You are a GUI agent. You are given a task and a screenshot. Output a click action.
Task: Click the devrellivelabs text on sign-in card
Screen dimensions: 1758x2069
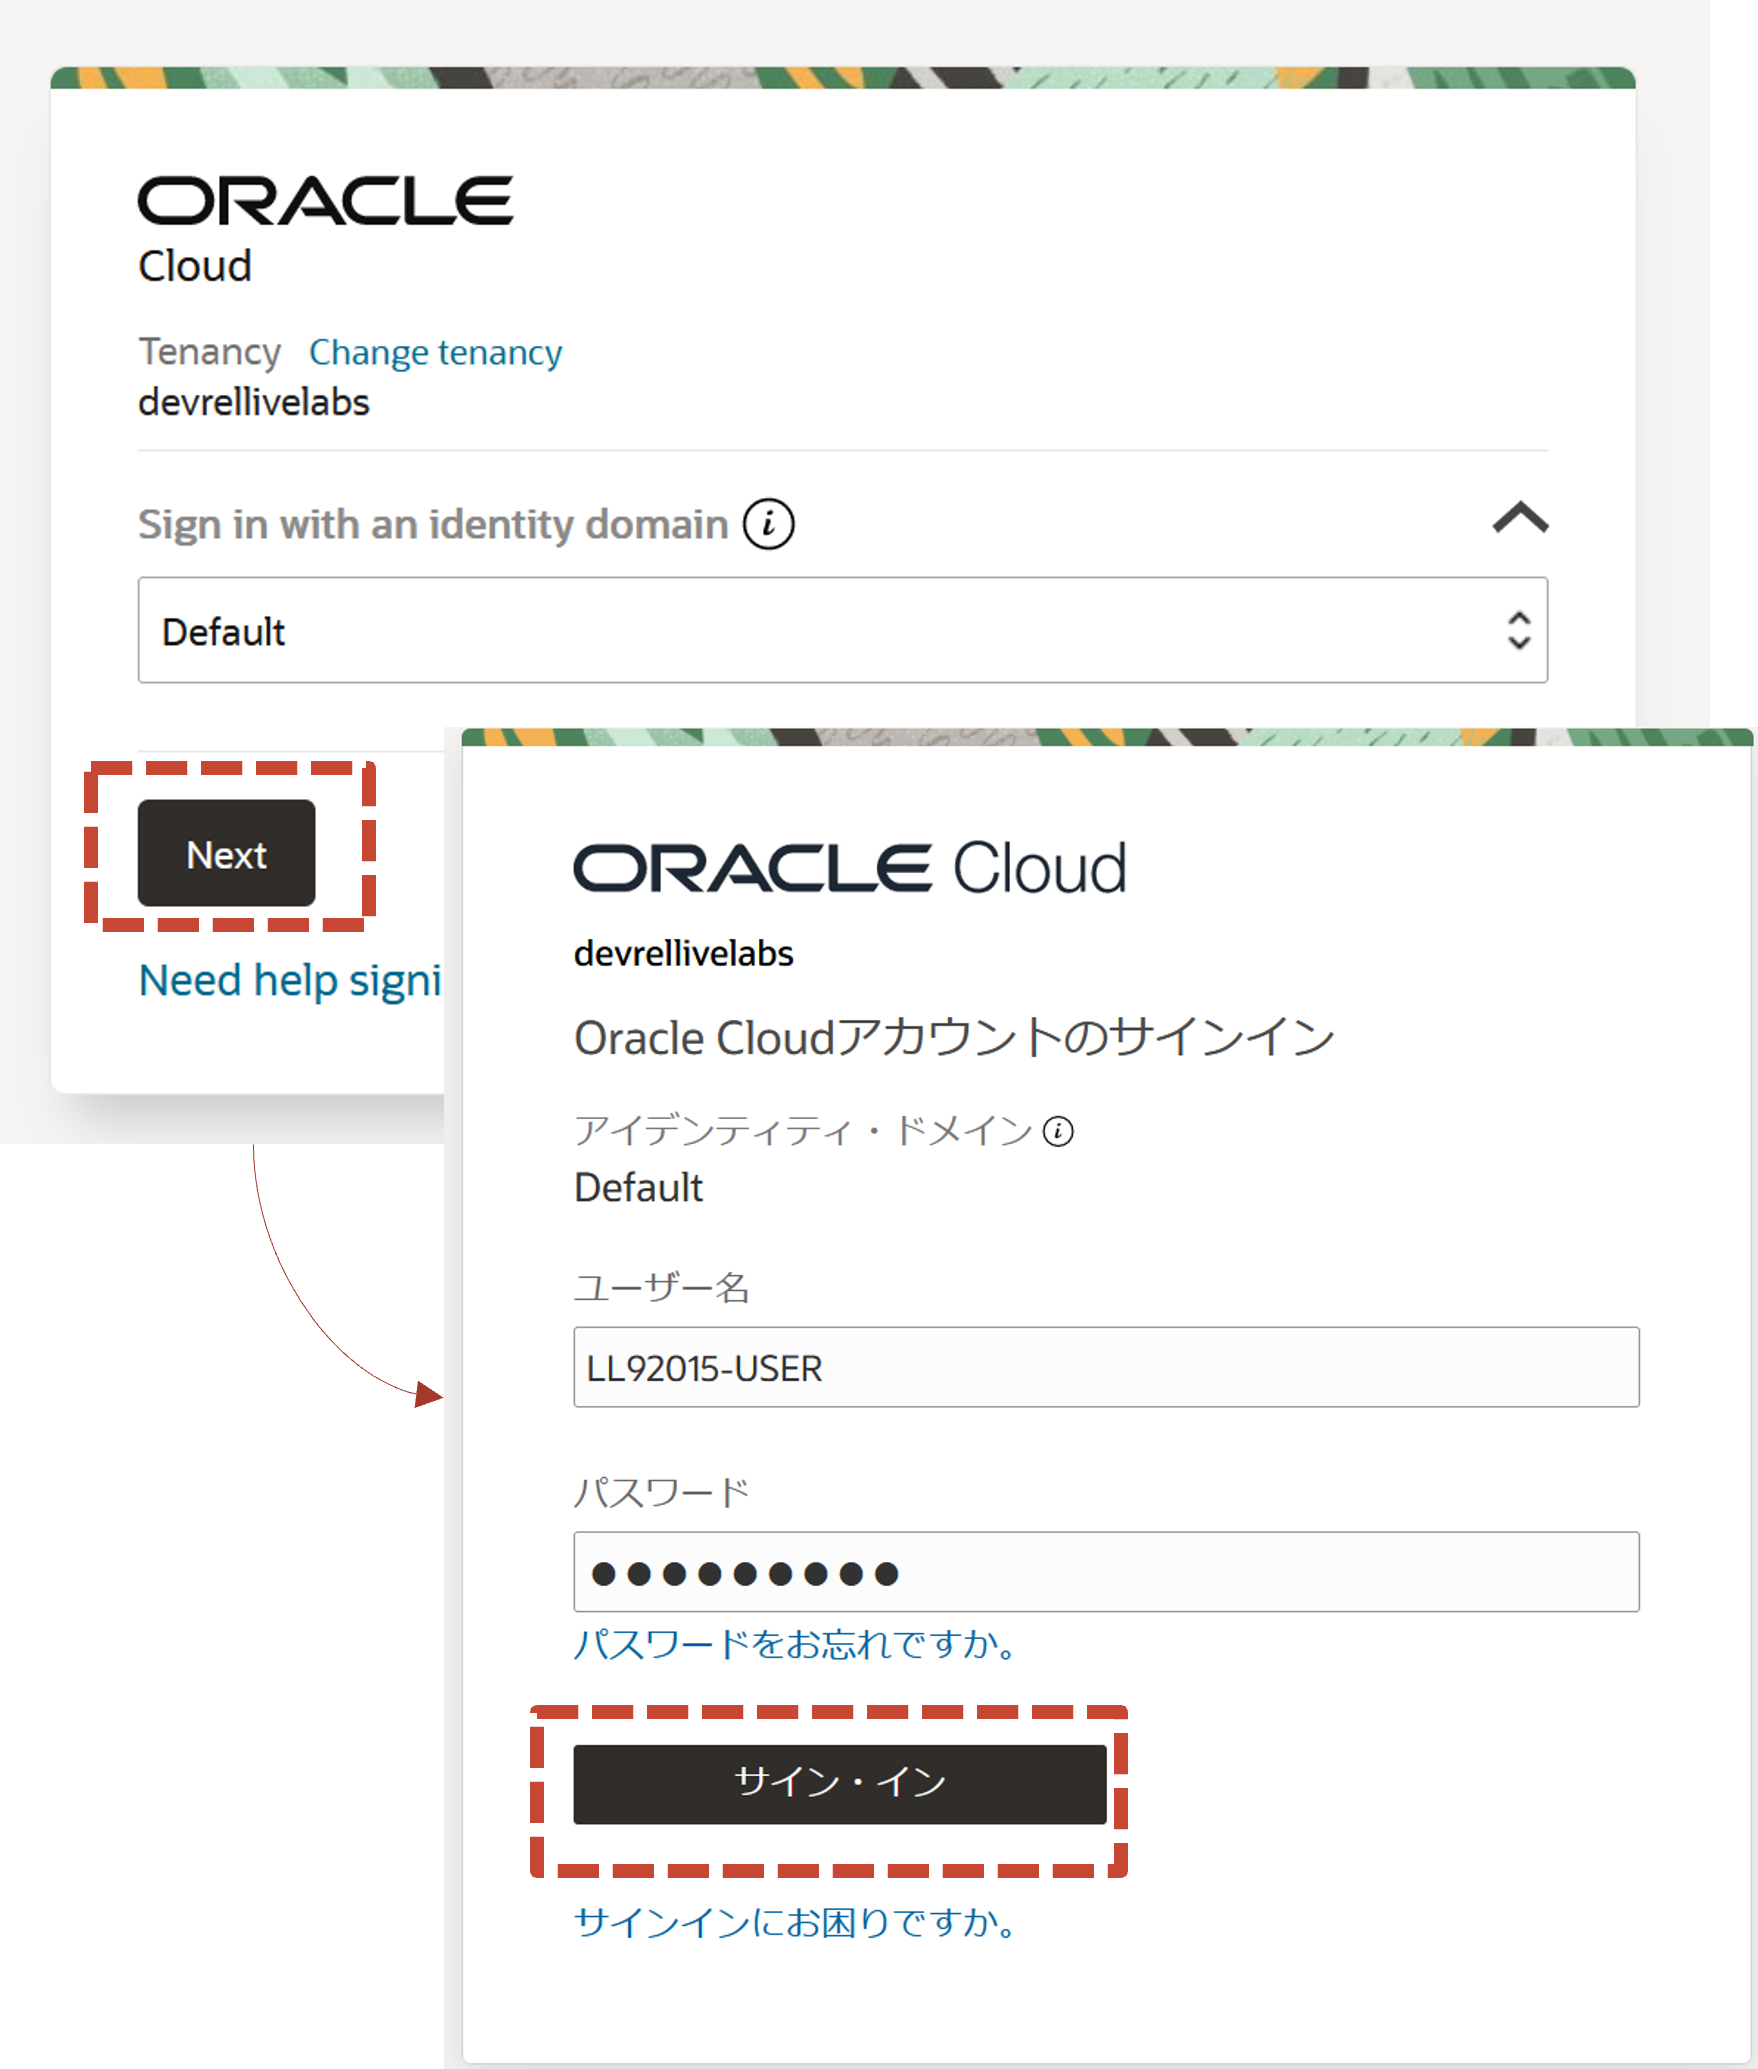683,953
